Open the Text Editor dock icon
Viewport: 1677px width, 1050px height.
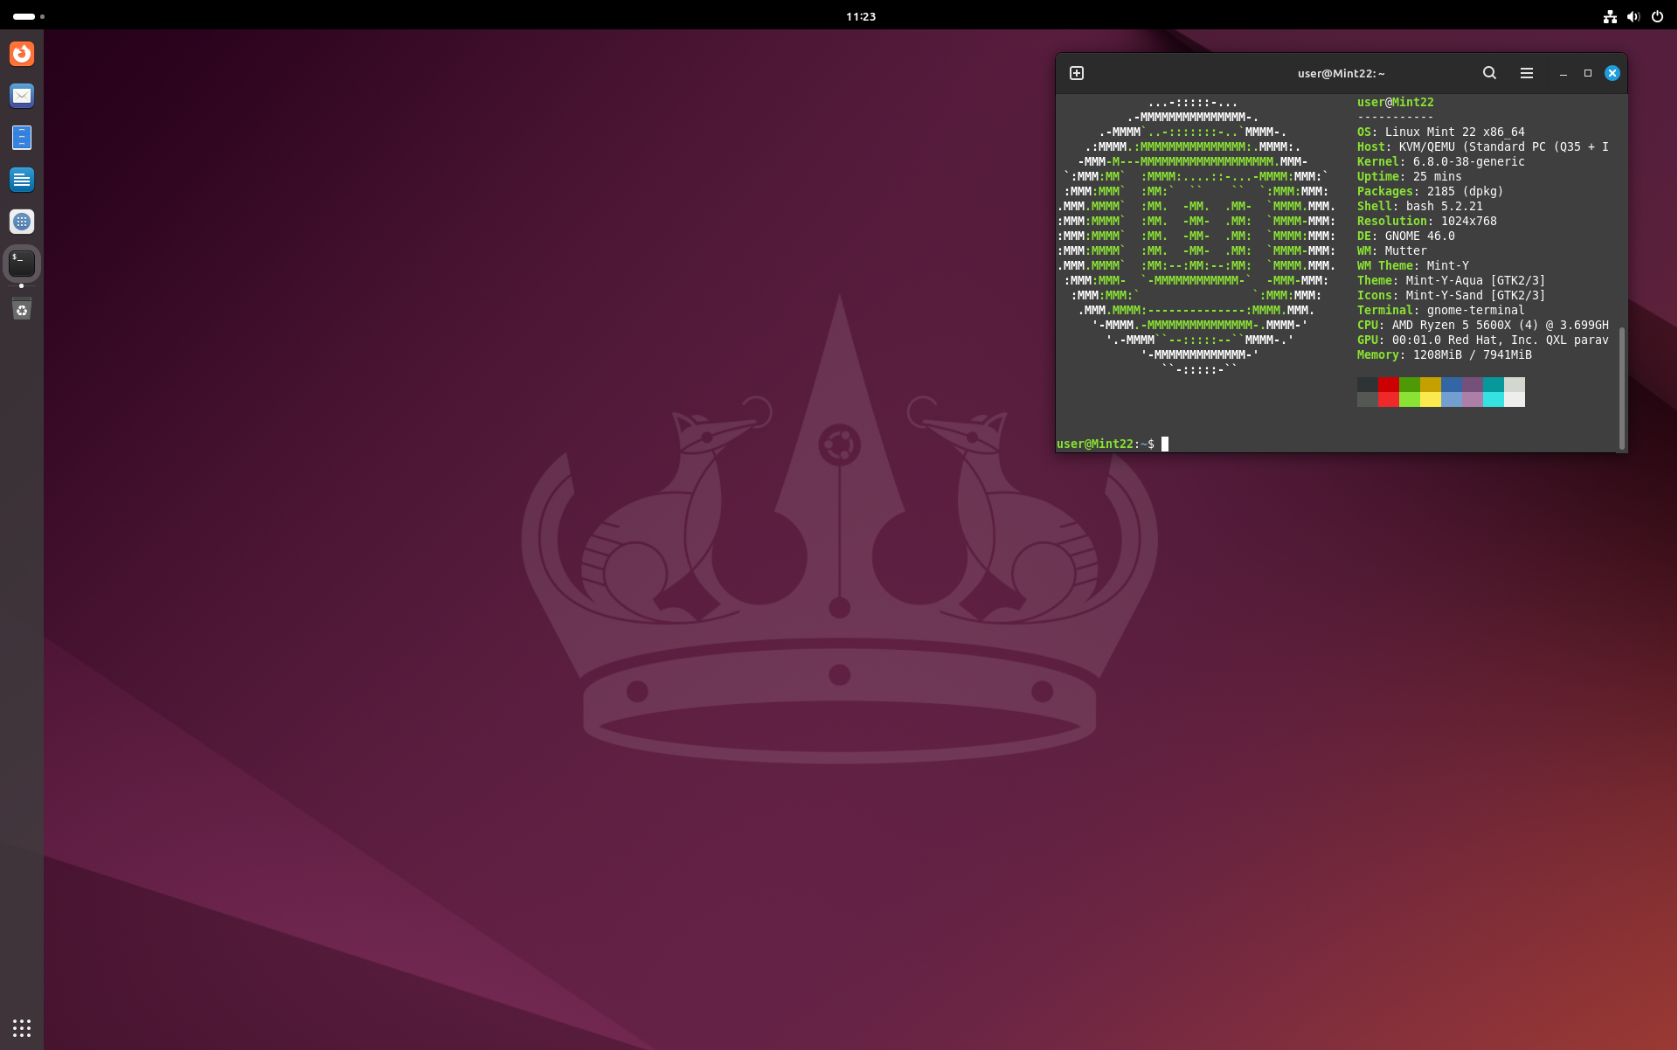point(22,179)
